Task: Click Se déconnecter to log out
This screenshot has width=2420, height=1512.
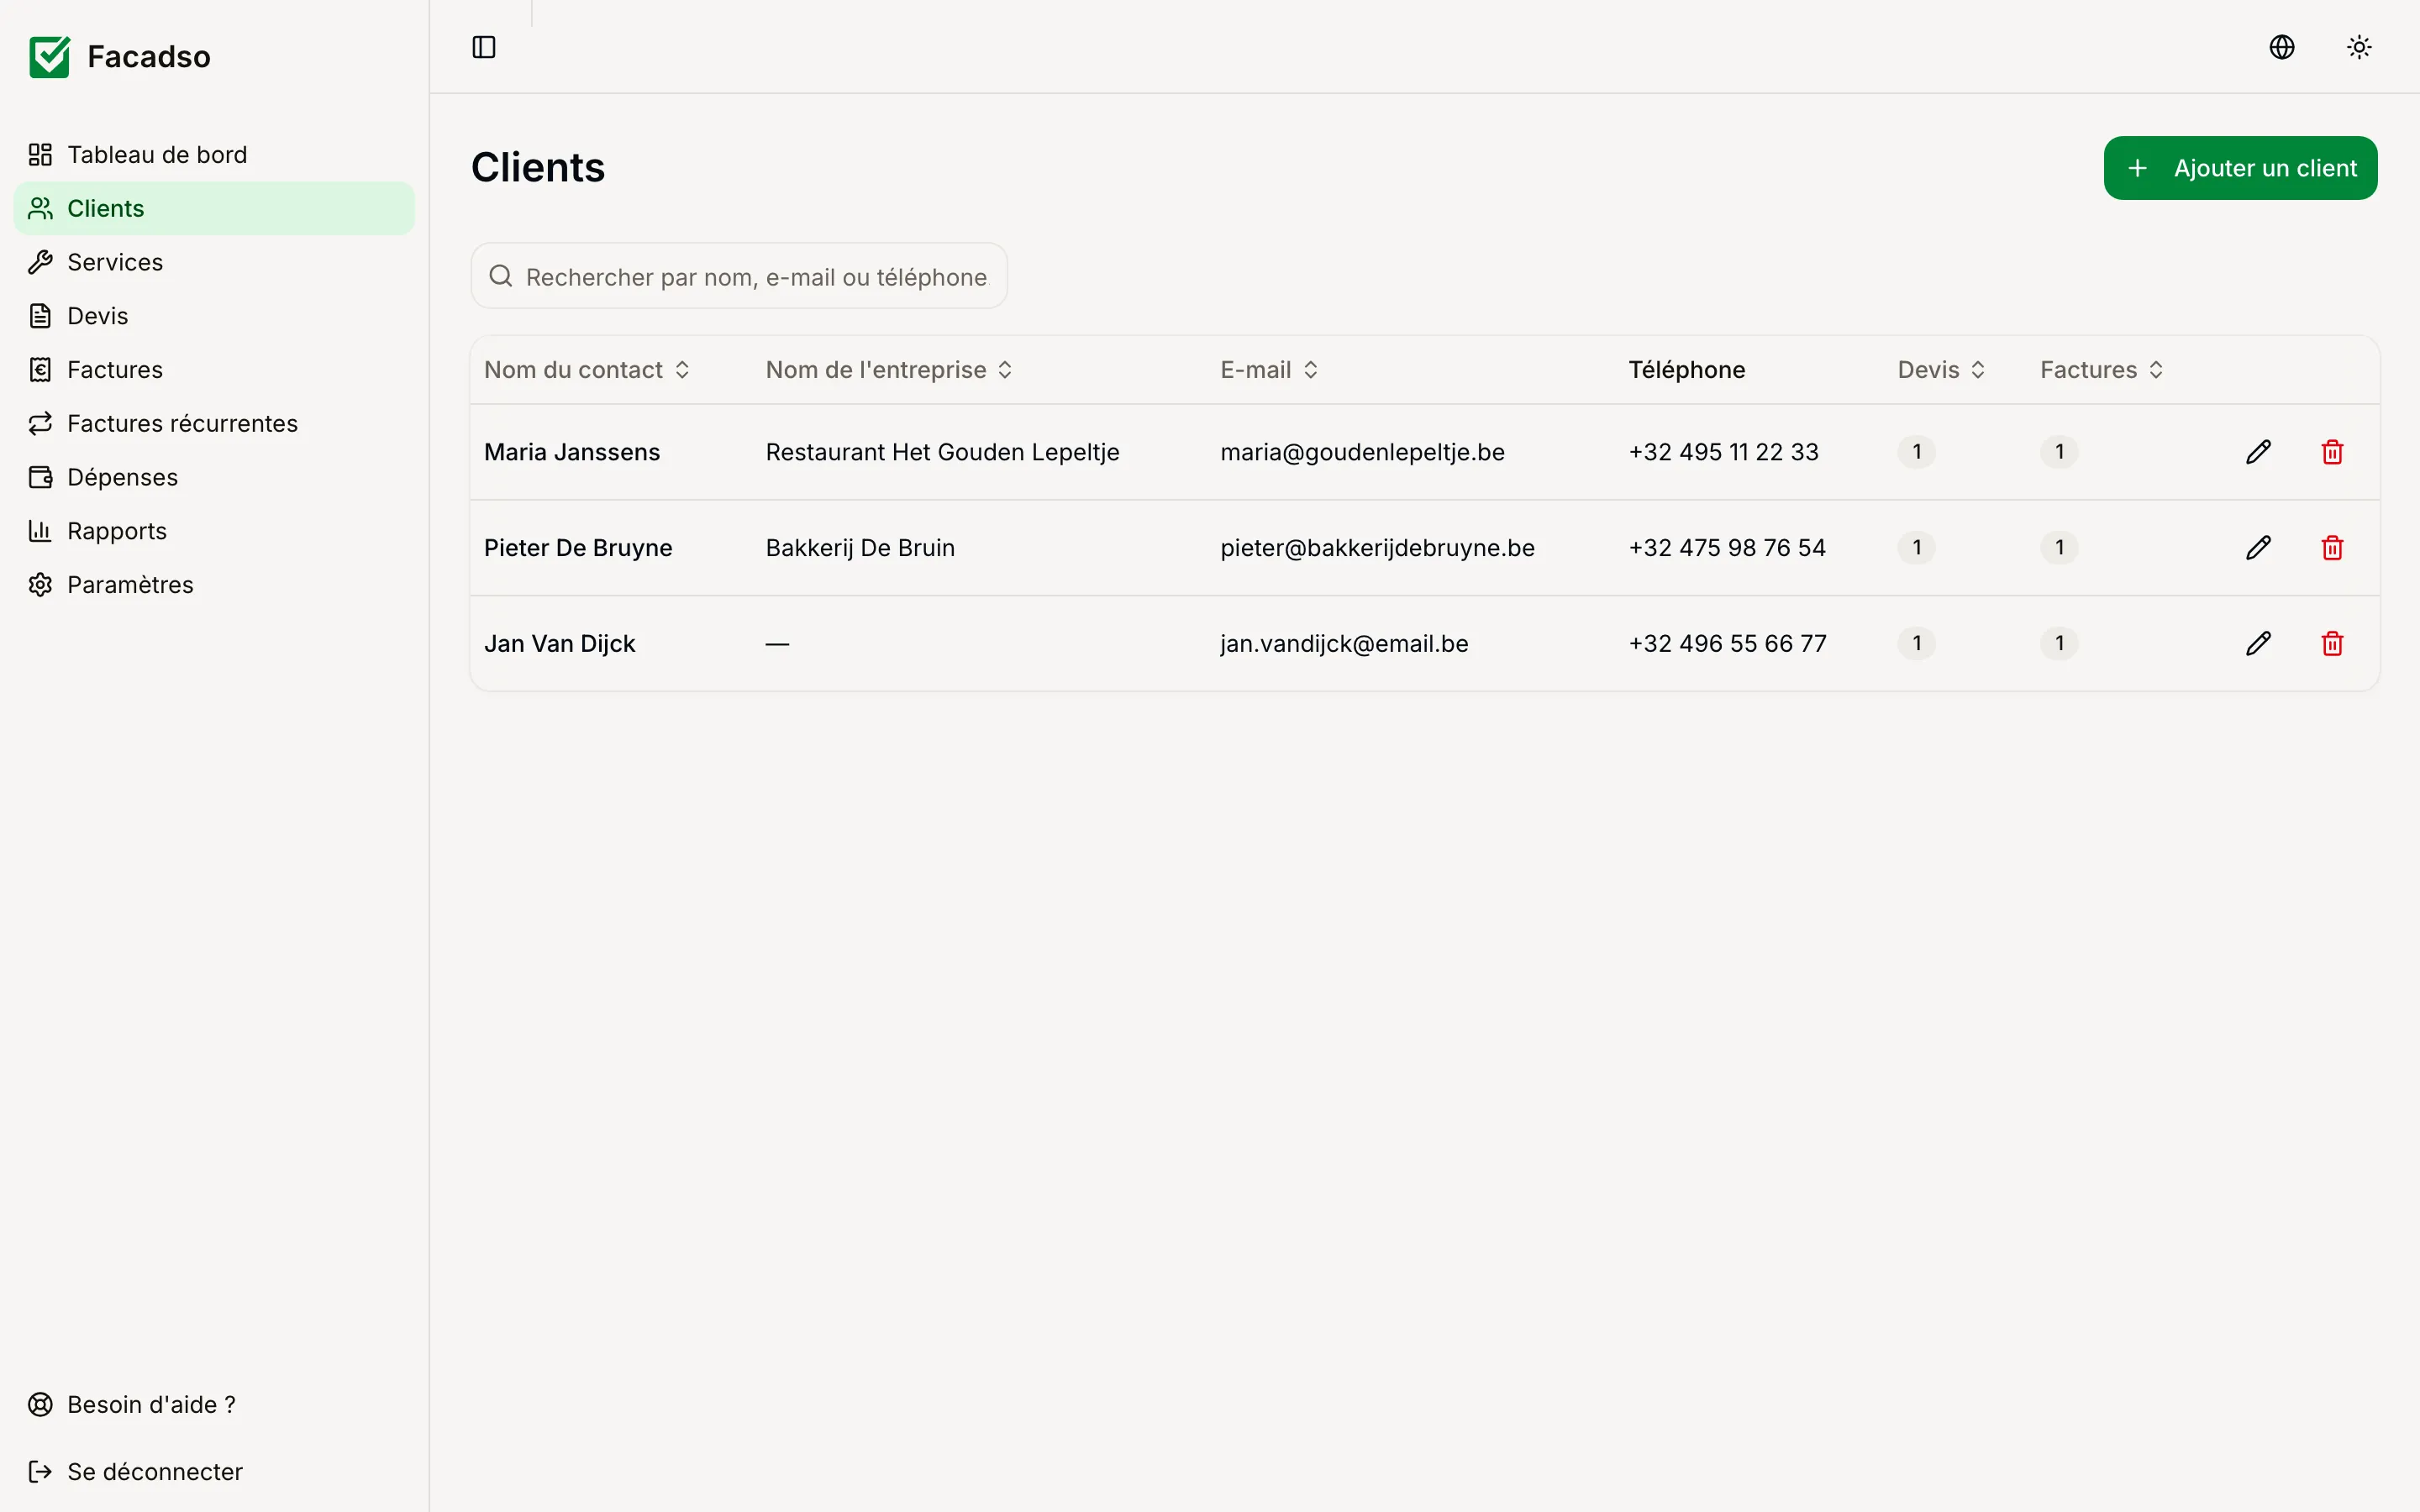Action: [214, 1471]
